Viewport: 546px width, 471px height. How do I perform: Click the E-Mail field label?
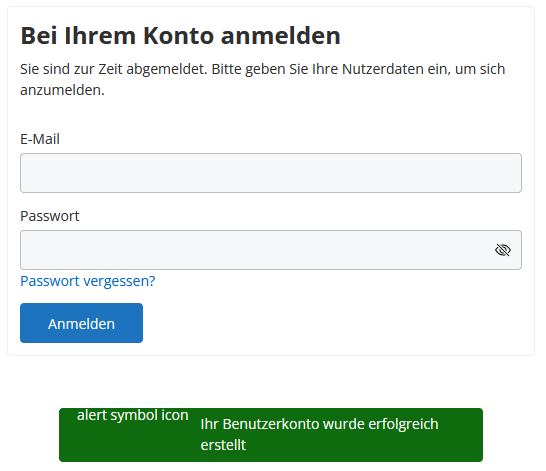pos(40,139)
